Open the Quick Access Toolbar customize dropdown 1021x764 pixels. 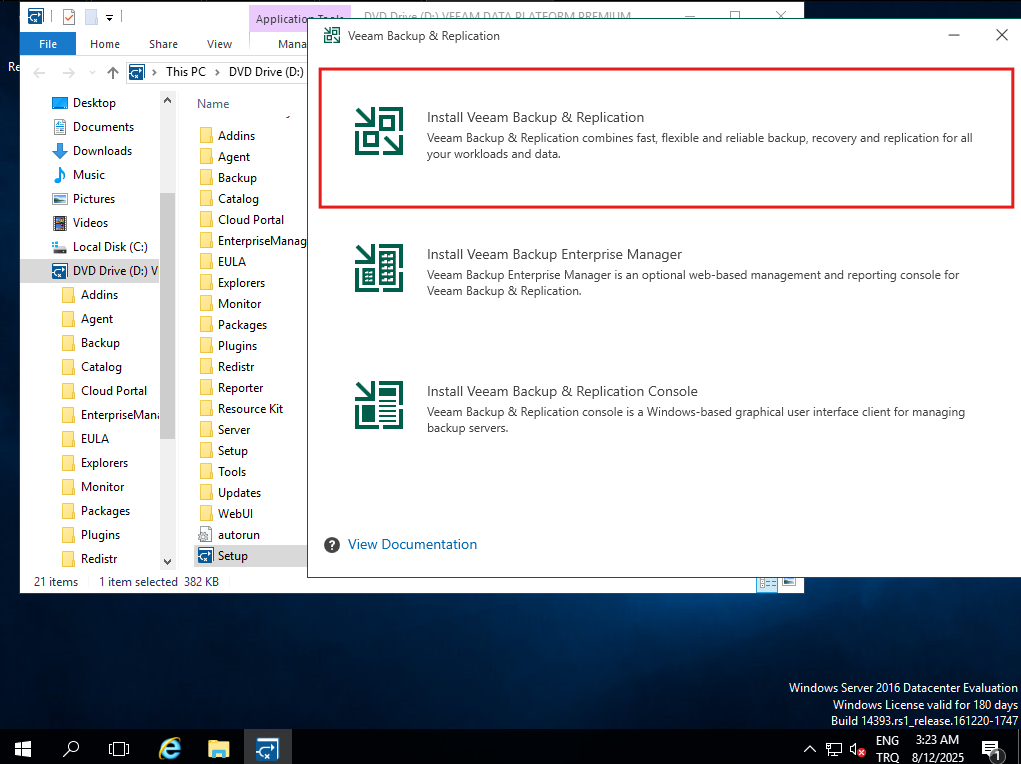click(x=109, y=18)
